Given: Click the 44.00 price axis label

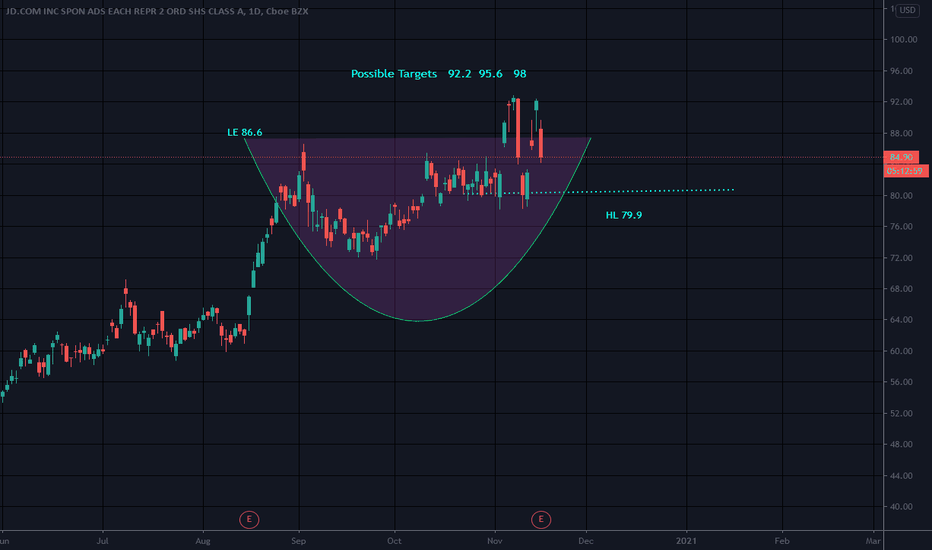Looking at the screenshot, I should point(901,476).
